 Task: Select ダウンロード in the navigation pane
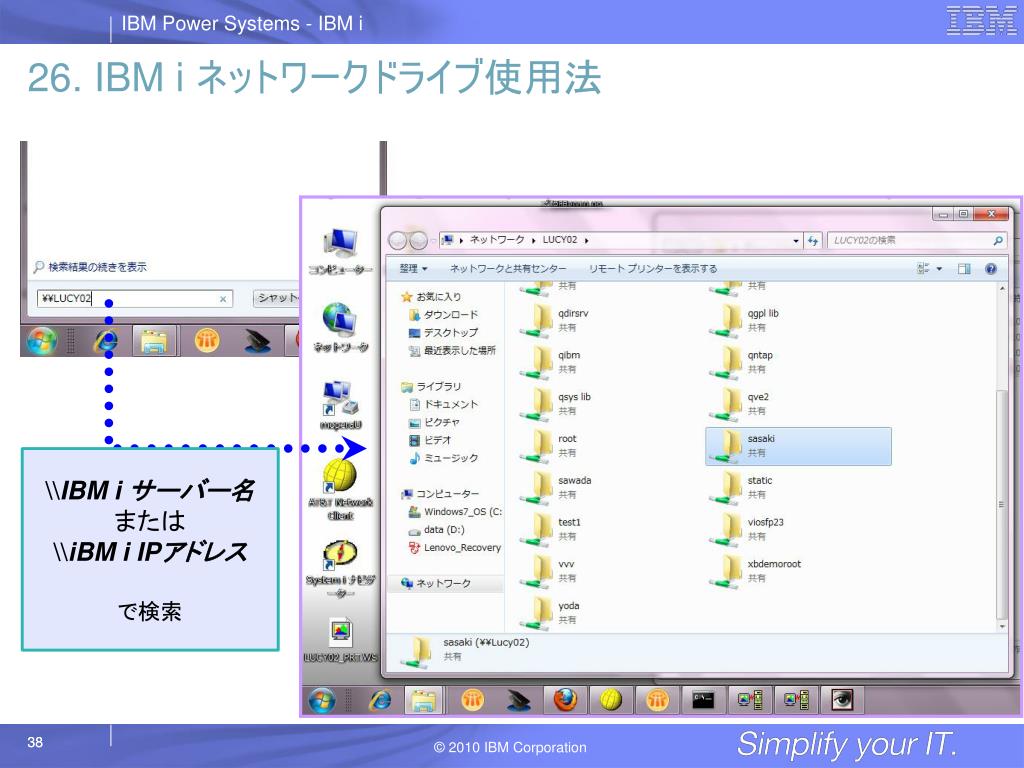click(443, 315)
